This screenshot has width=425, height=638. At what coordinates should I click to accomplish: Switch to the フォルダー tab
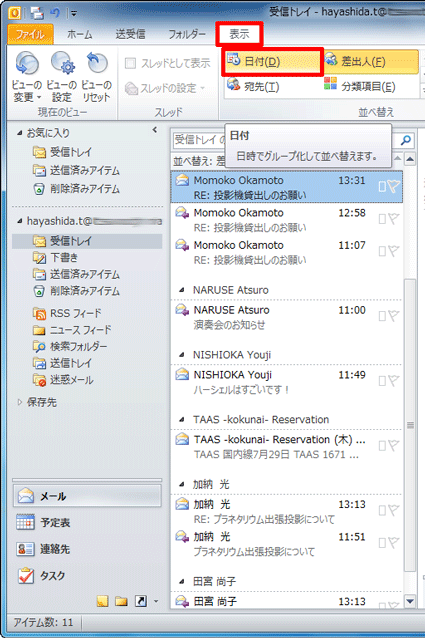pyautogui.click(x=187, y=34)
